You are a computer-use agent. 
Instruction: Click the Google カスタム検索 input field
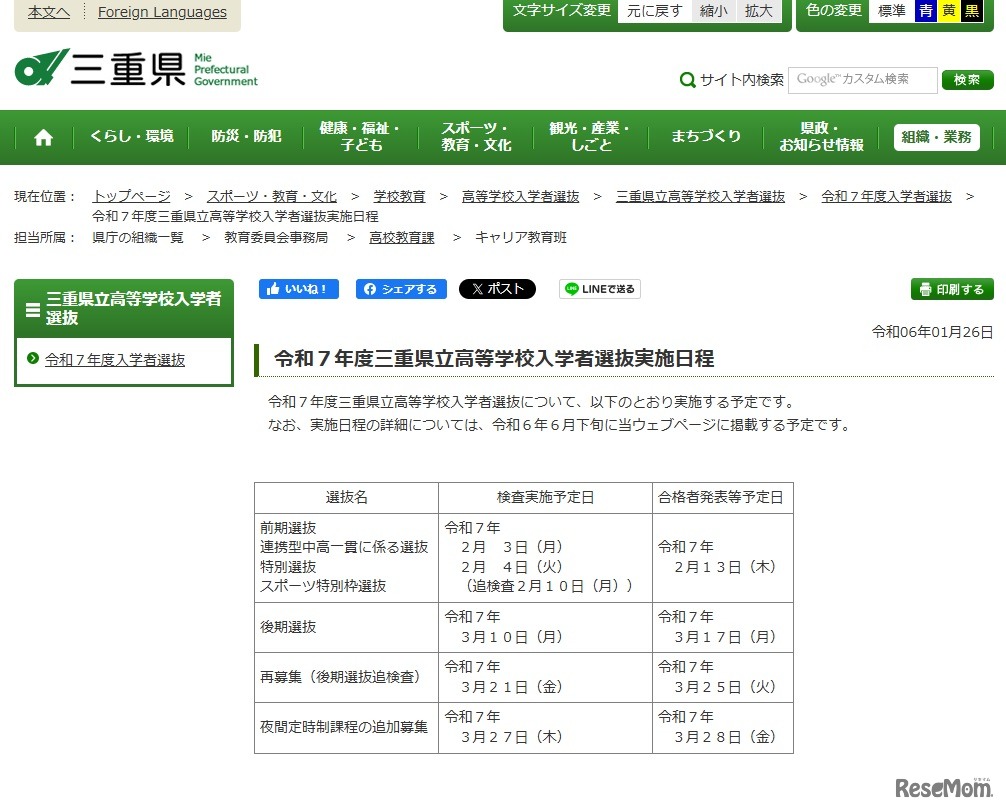[x=862, y=79]
